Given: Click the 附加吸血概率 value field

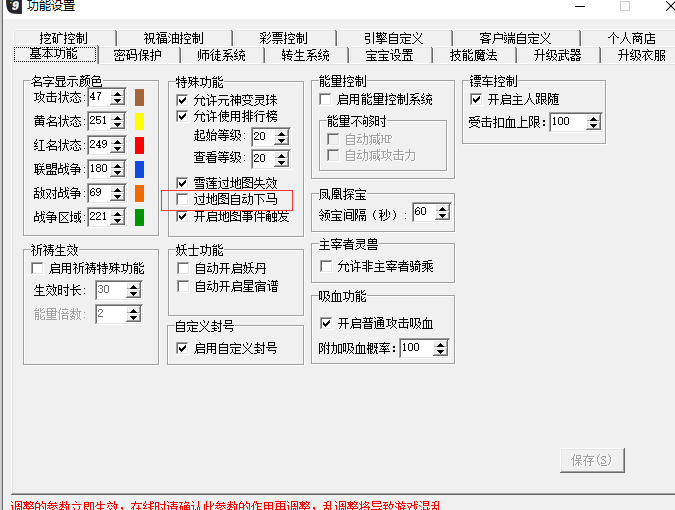Looking at the screenshot, I should (x=417, y=348).
